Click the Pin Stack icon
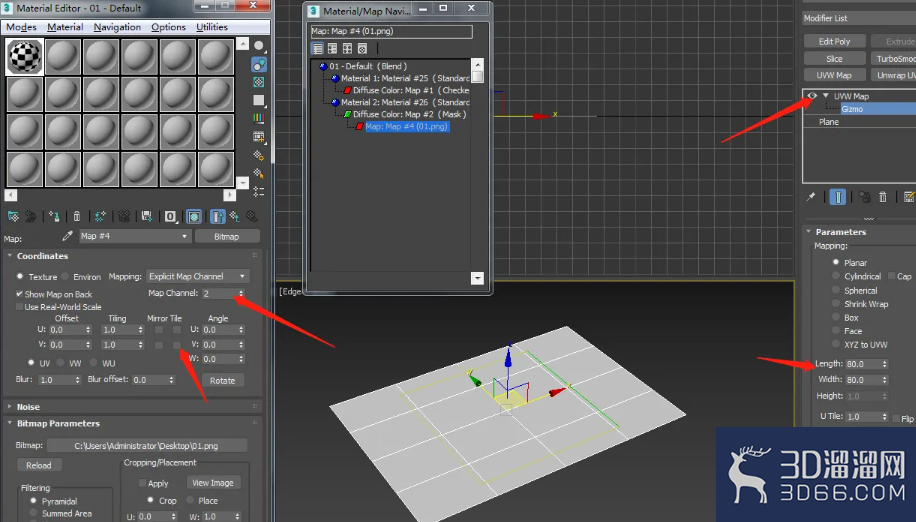Screen dimensions: 916x522 click(x=811, y=197)
